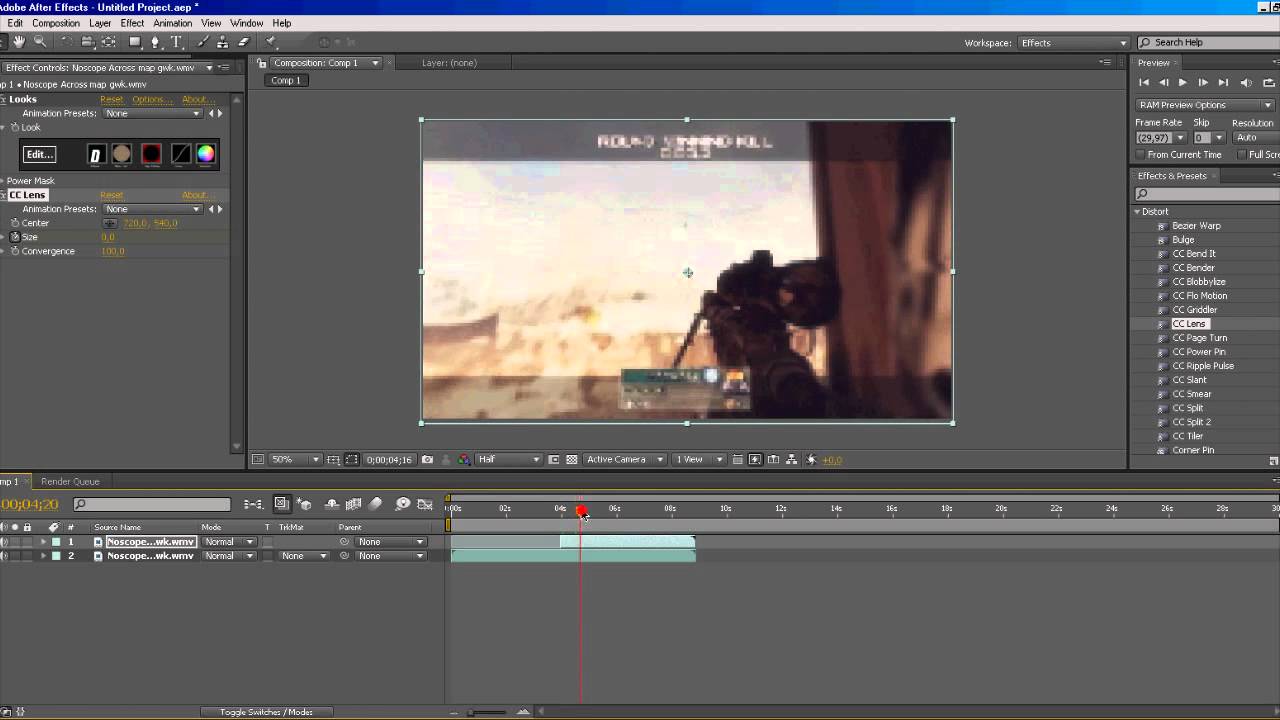Select the Puppet Pin tool
The height and width of the screenshot is (720, 1280).
point(271,42)
